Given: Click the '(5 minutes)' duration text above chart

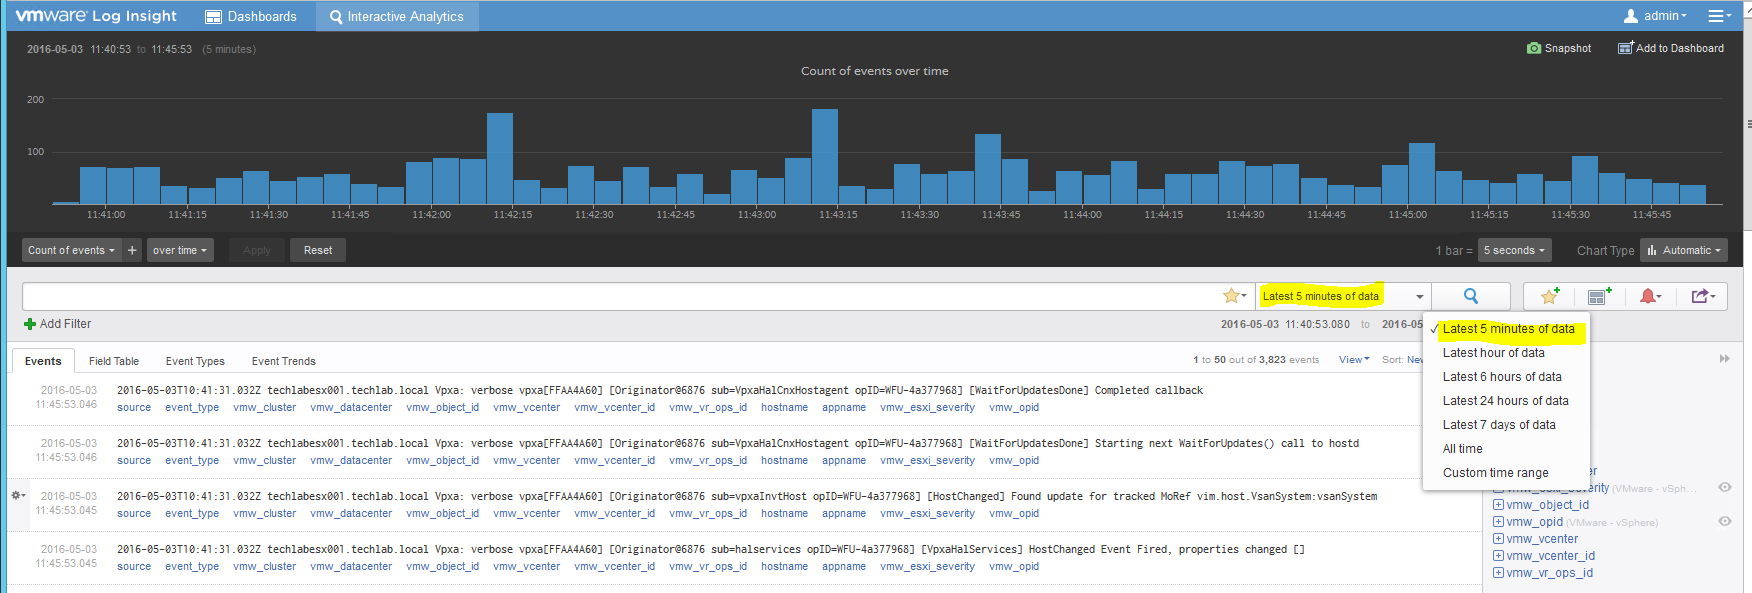Looking at the screenshot, I should (x=229, y=49).
